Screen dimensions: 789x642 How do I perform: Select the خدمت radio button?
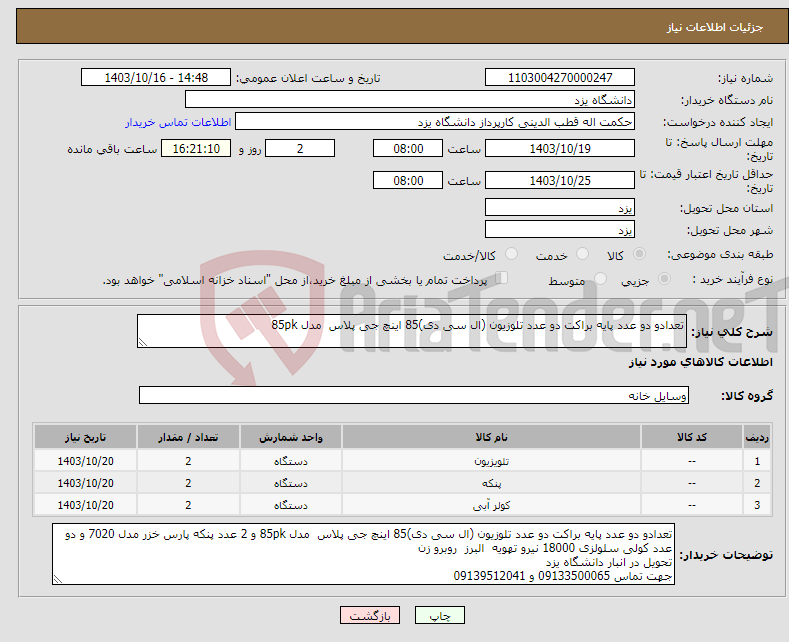click(x=582, y=254)
